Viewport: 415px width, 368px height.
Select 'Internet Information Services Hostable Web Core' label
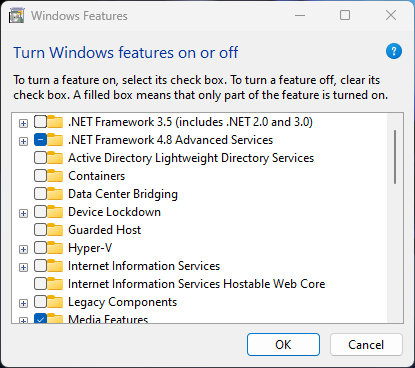coord(197,284)
